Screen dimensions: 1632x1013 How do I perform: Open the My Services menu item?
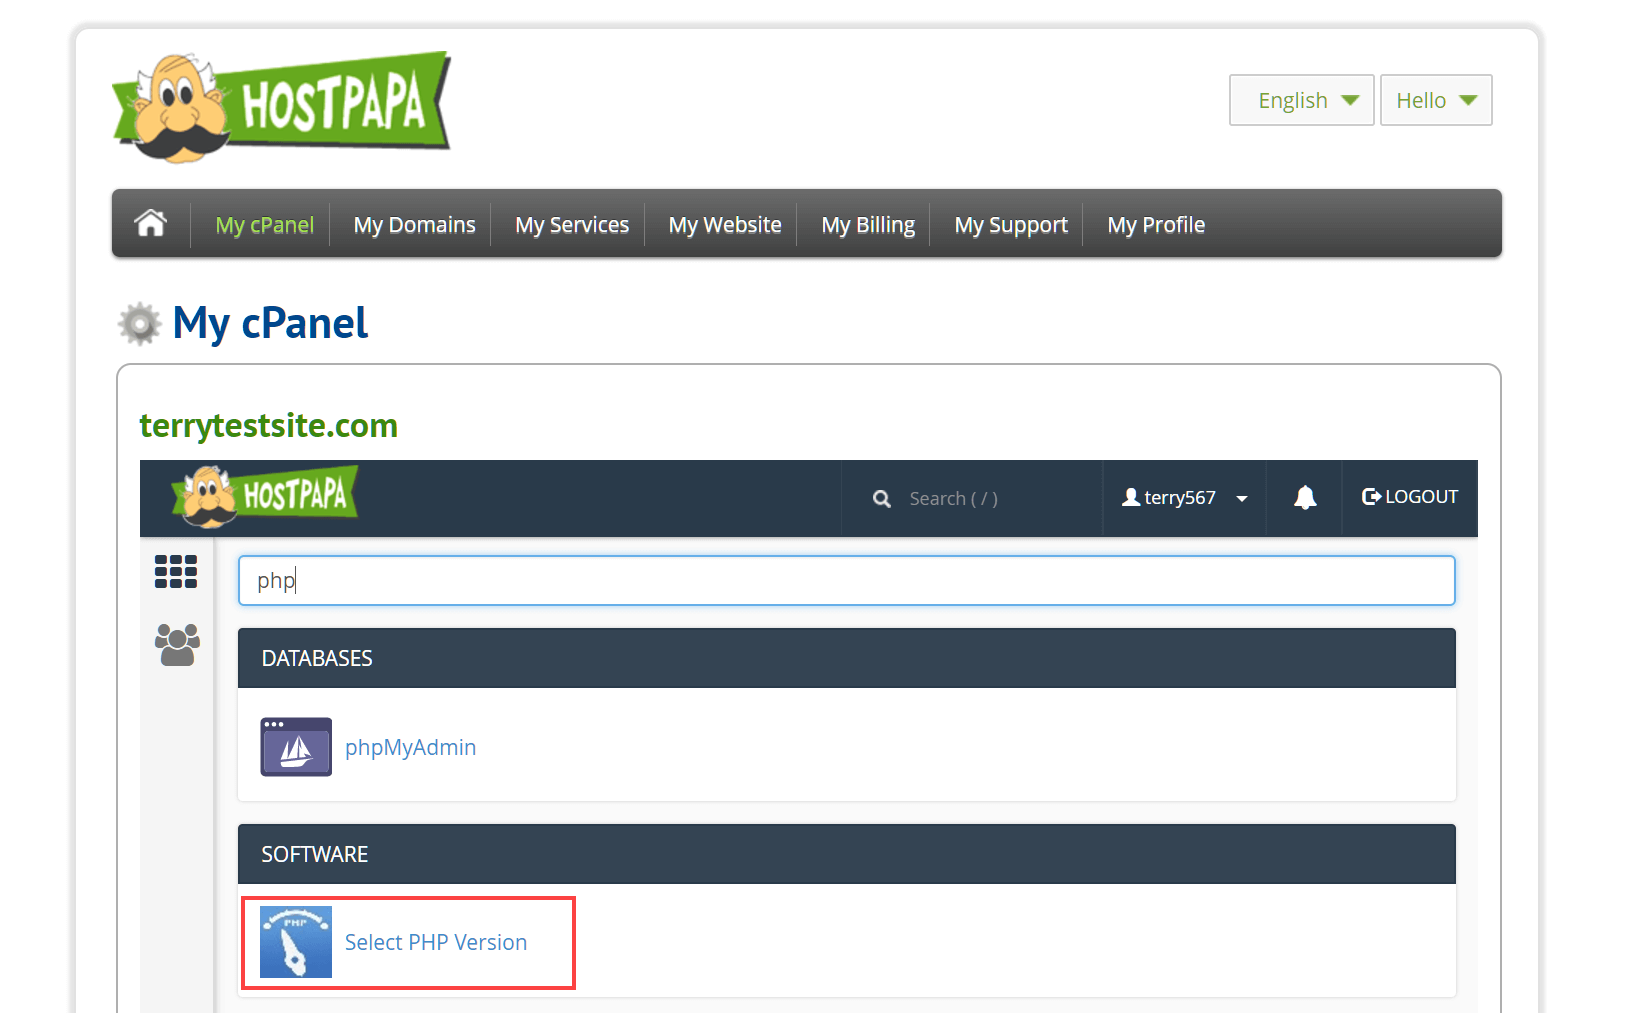pos(572,225)
